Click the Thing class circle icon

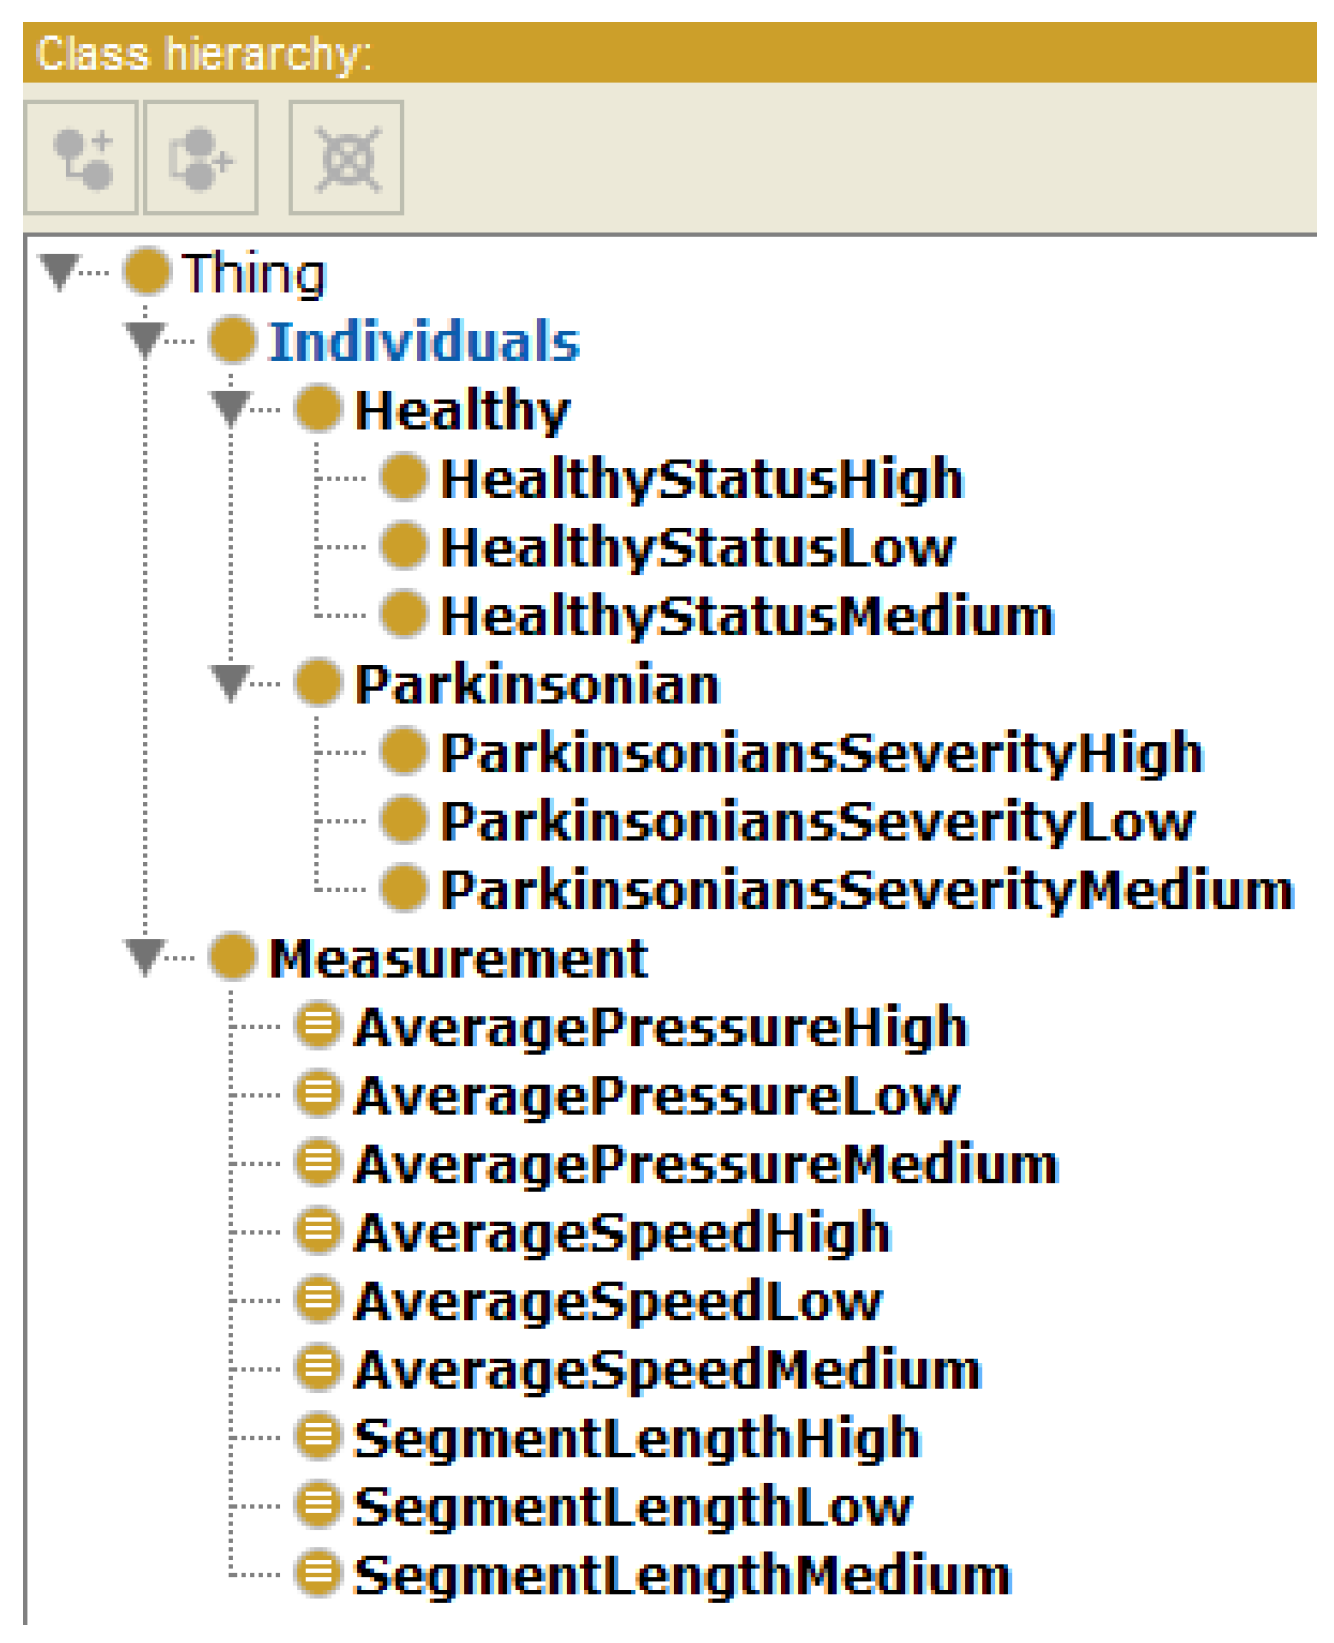click(147, 273)
